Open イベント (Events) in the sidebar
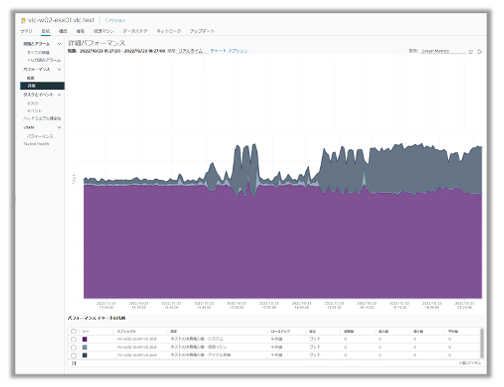This screenshot has width=504, height=387. click(x=35, y=111)
